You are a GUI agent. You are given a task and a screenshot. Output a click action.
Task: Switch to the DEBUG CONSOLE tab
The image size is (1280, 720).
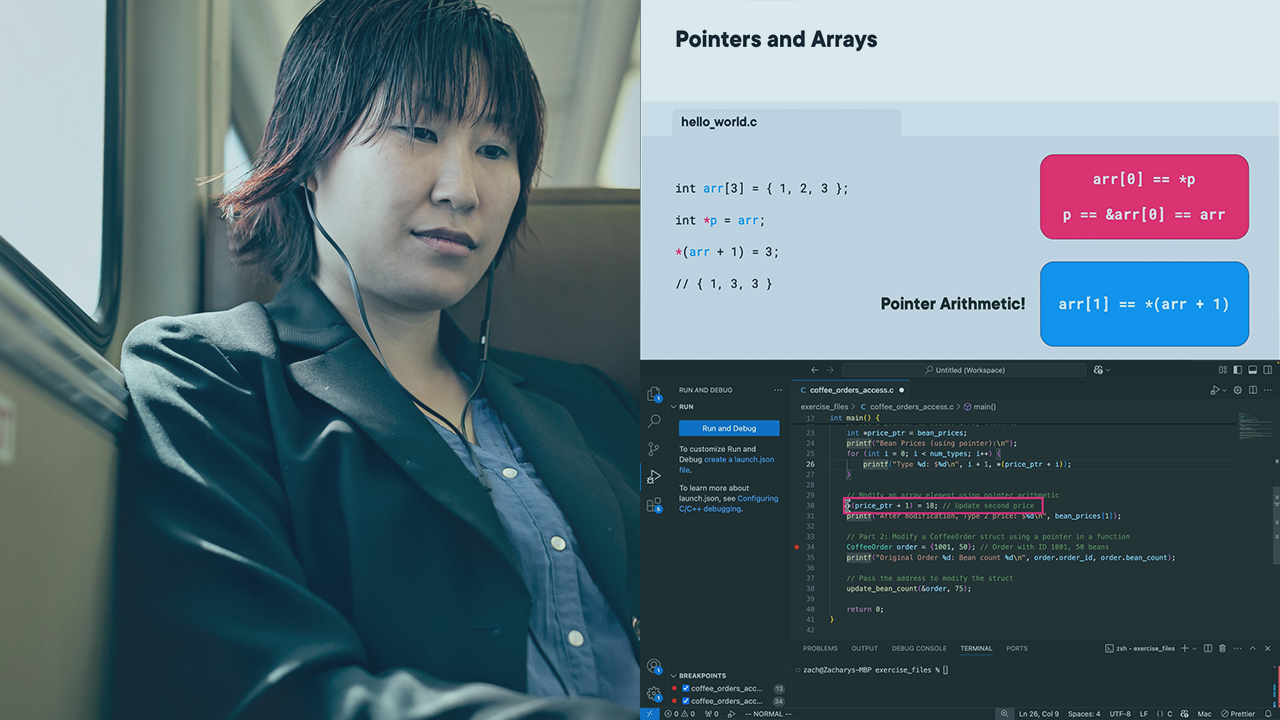pyautogui.click(x=918, y=648)
